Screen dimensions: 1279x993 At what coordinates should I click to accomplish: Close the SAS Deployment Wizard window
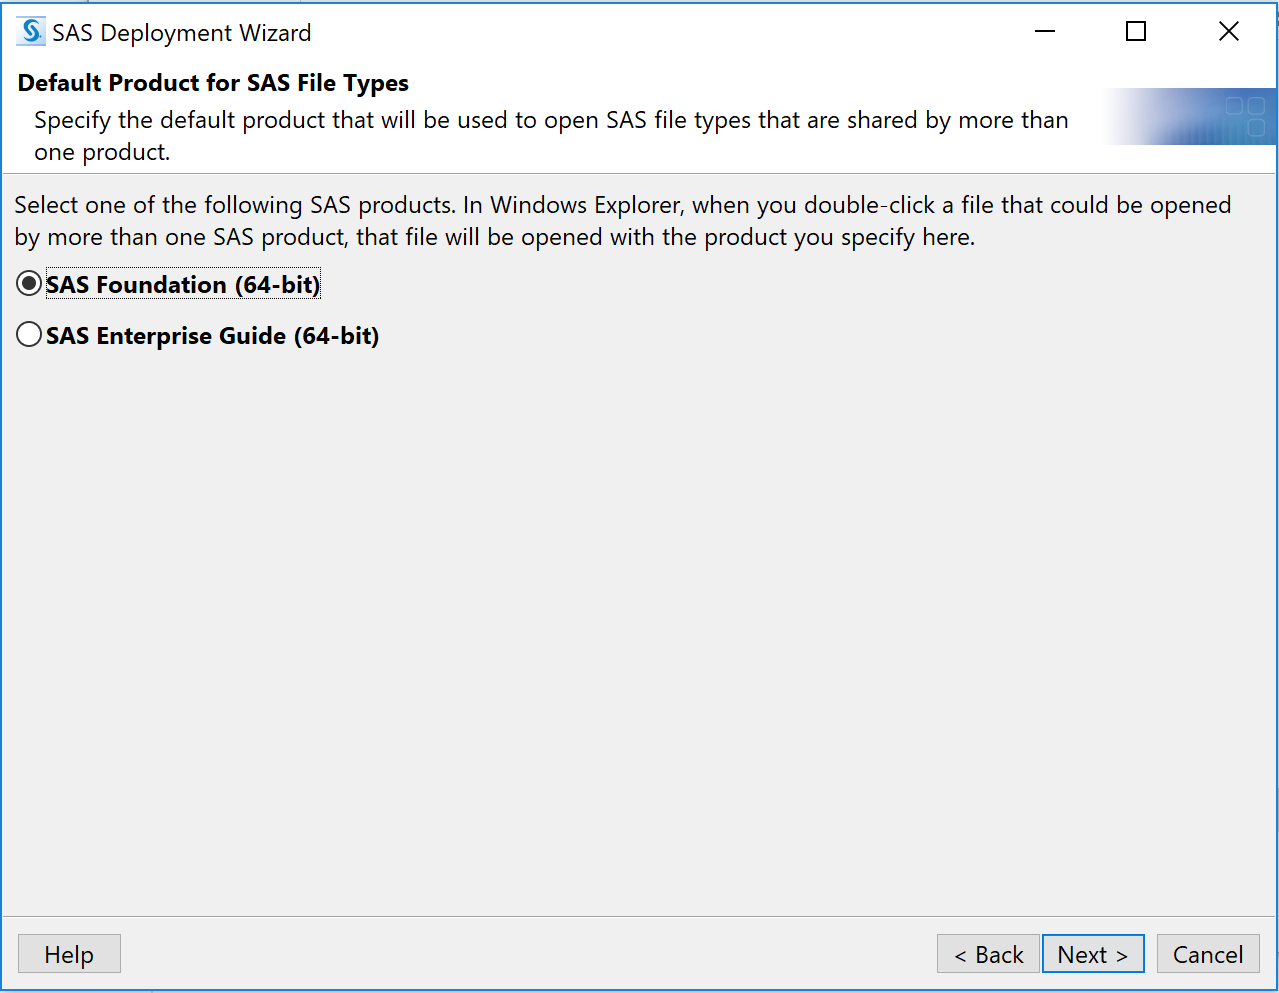tap(1229, 32)
